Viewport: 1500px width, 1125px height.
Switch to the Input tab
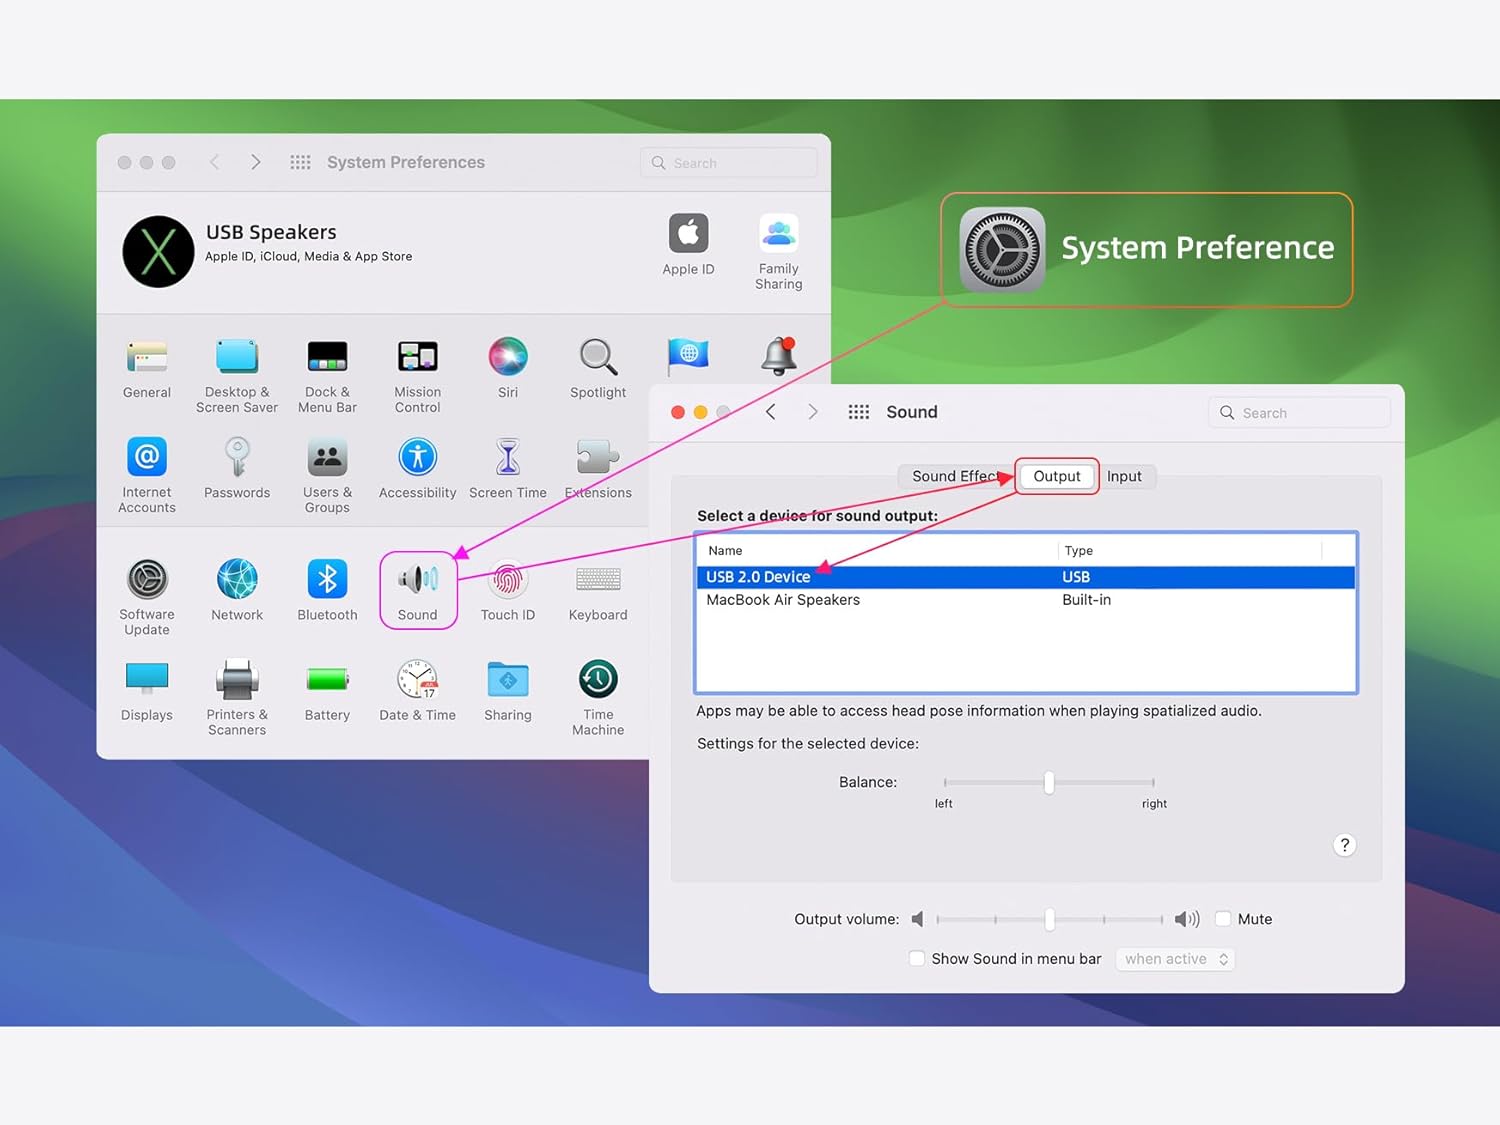(x=1125, y=476)
